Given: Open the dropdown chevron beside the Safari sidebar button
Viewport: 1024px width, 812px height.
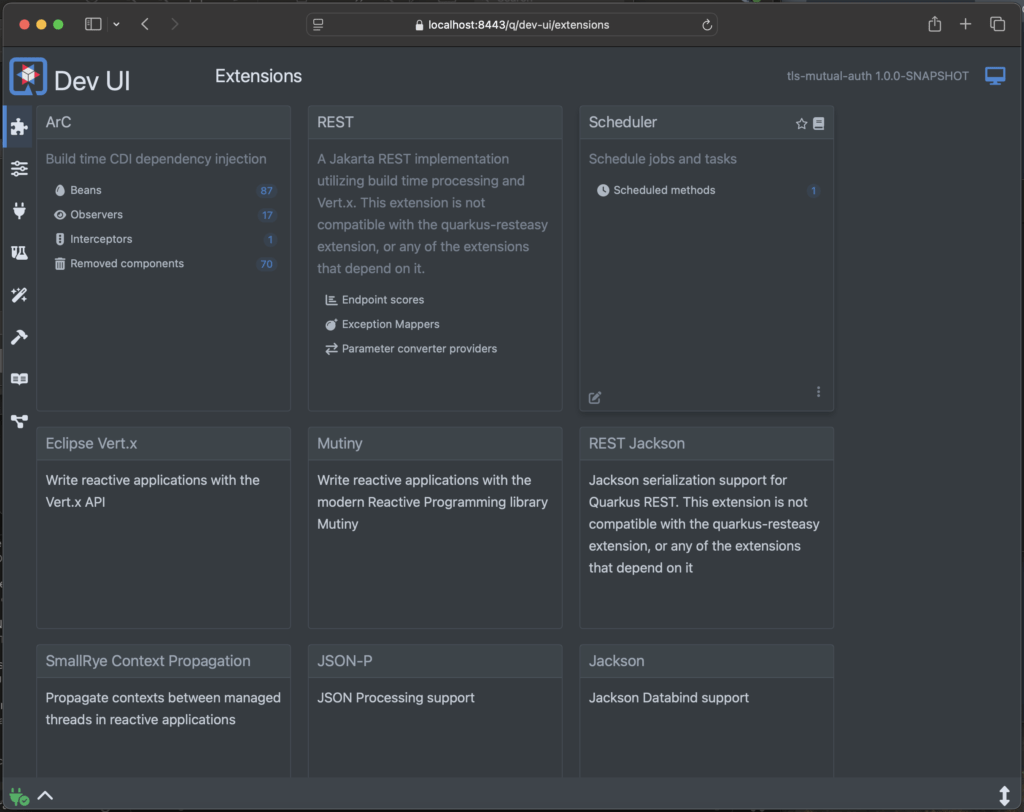Looking at the screenshot, I should pos(116,24).
